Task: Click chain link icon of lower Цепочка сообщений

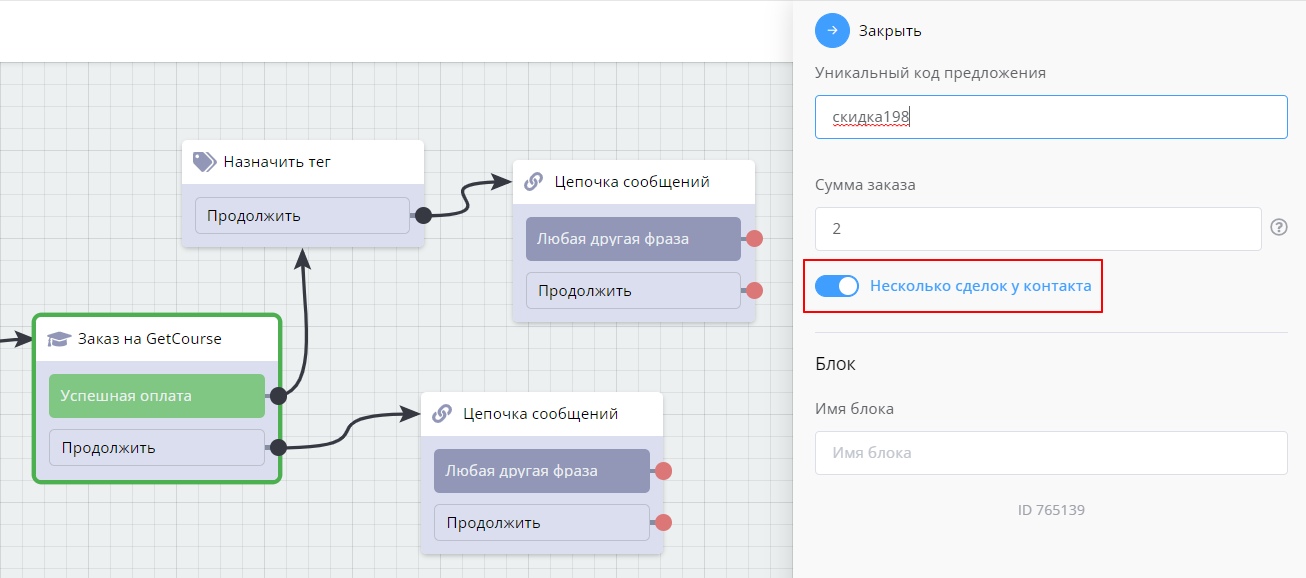Action: point(442,414)
